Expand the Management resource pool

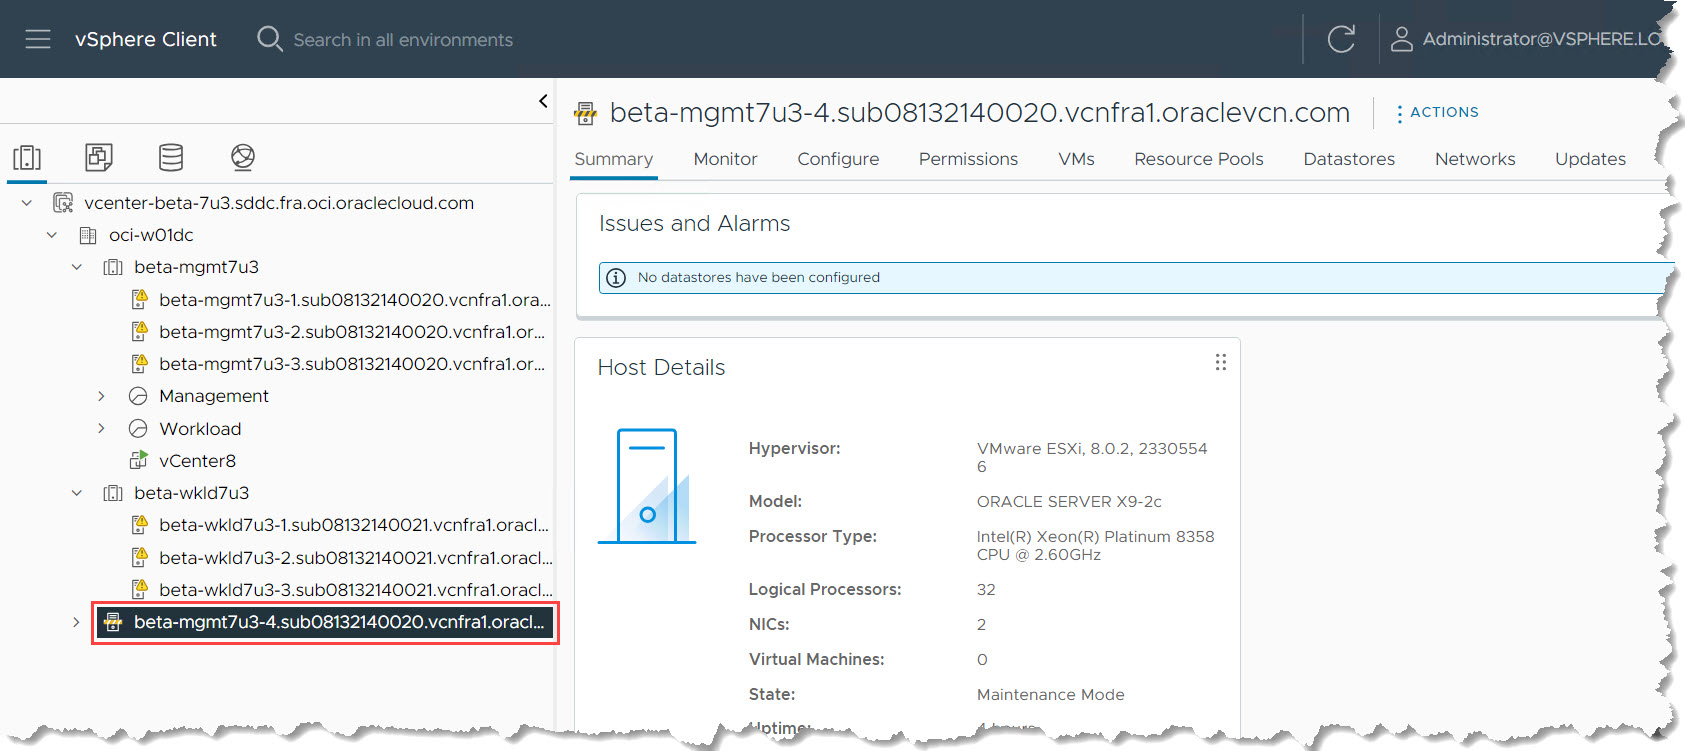pyautogui.click(x=101, y=396)
